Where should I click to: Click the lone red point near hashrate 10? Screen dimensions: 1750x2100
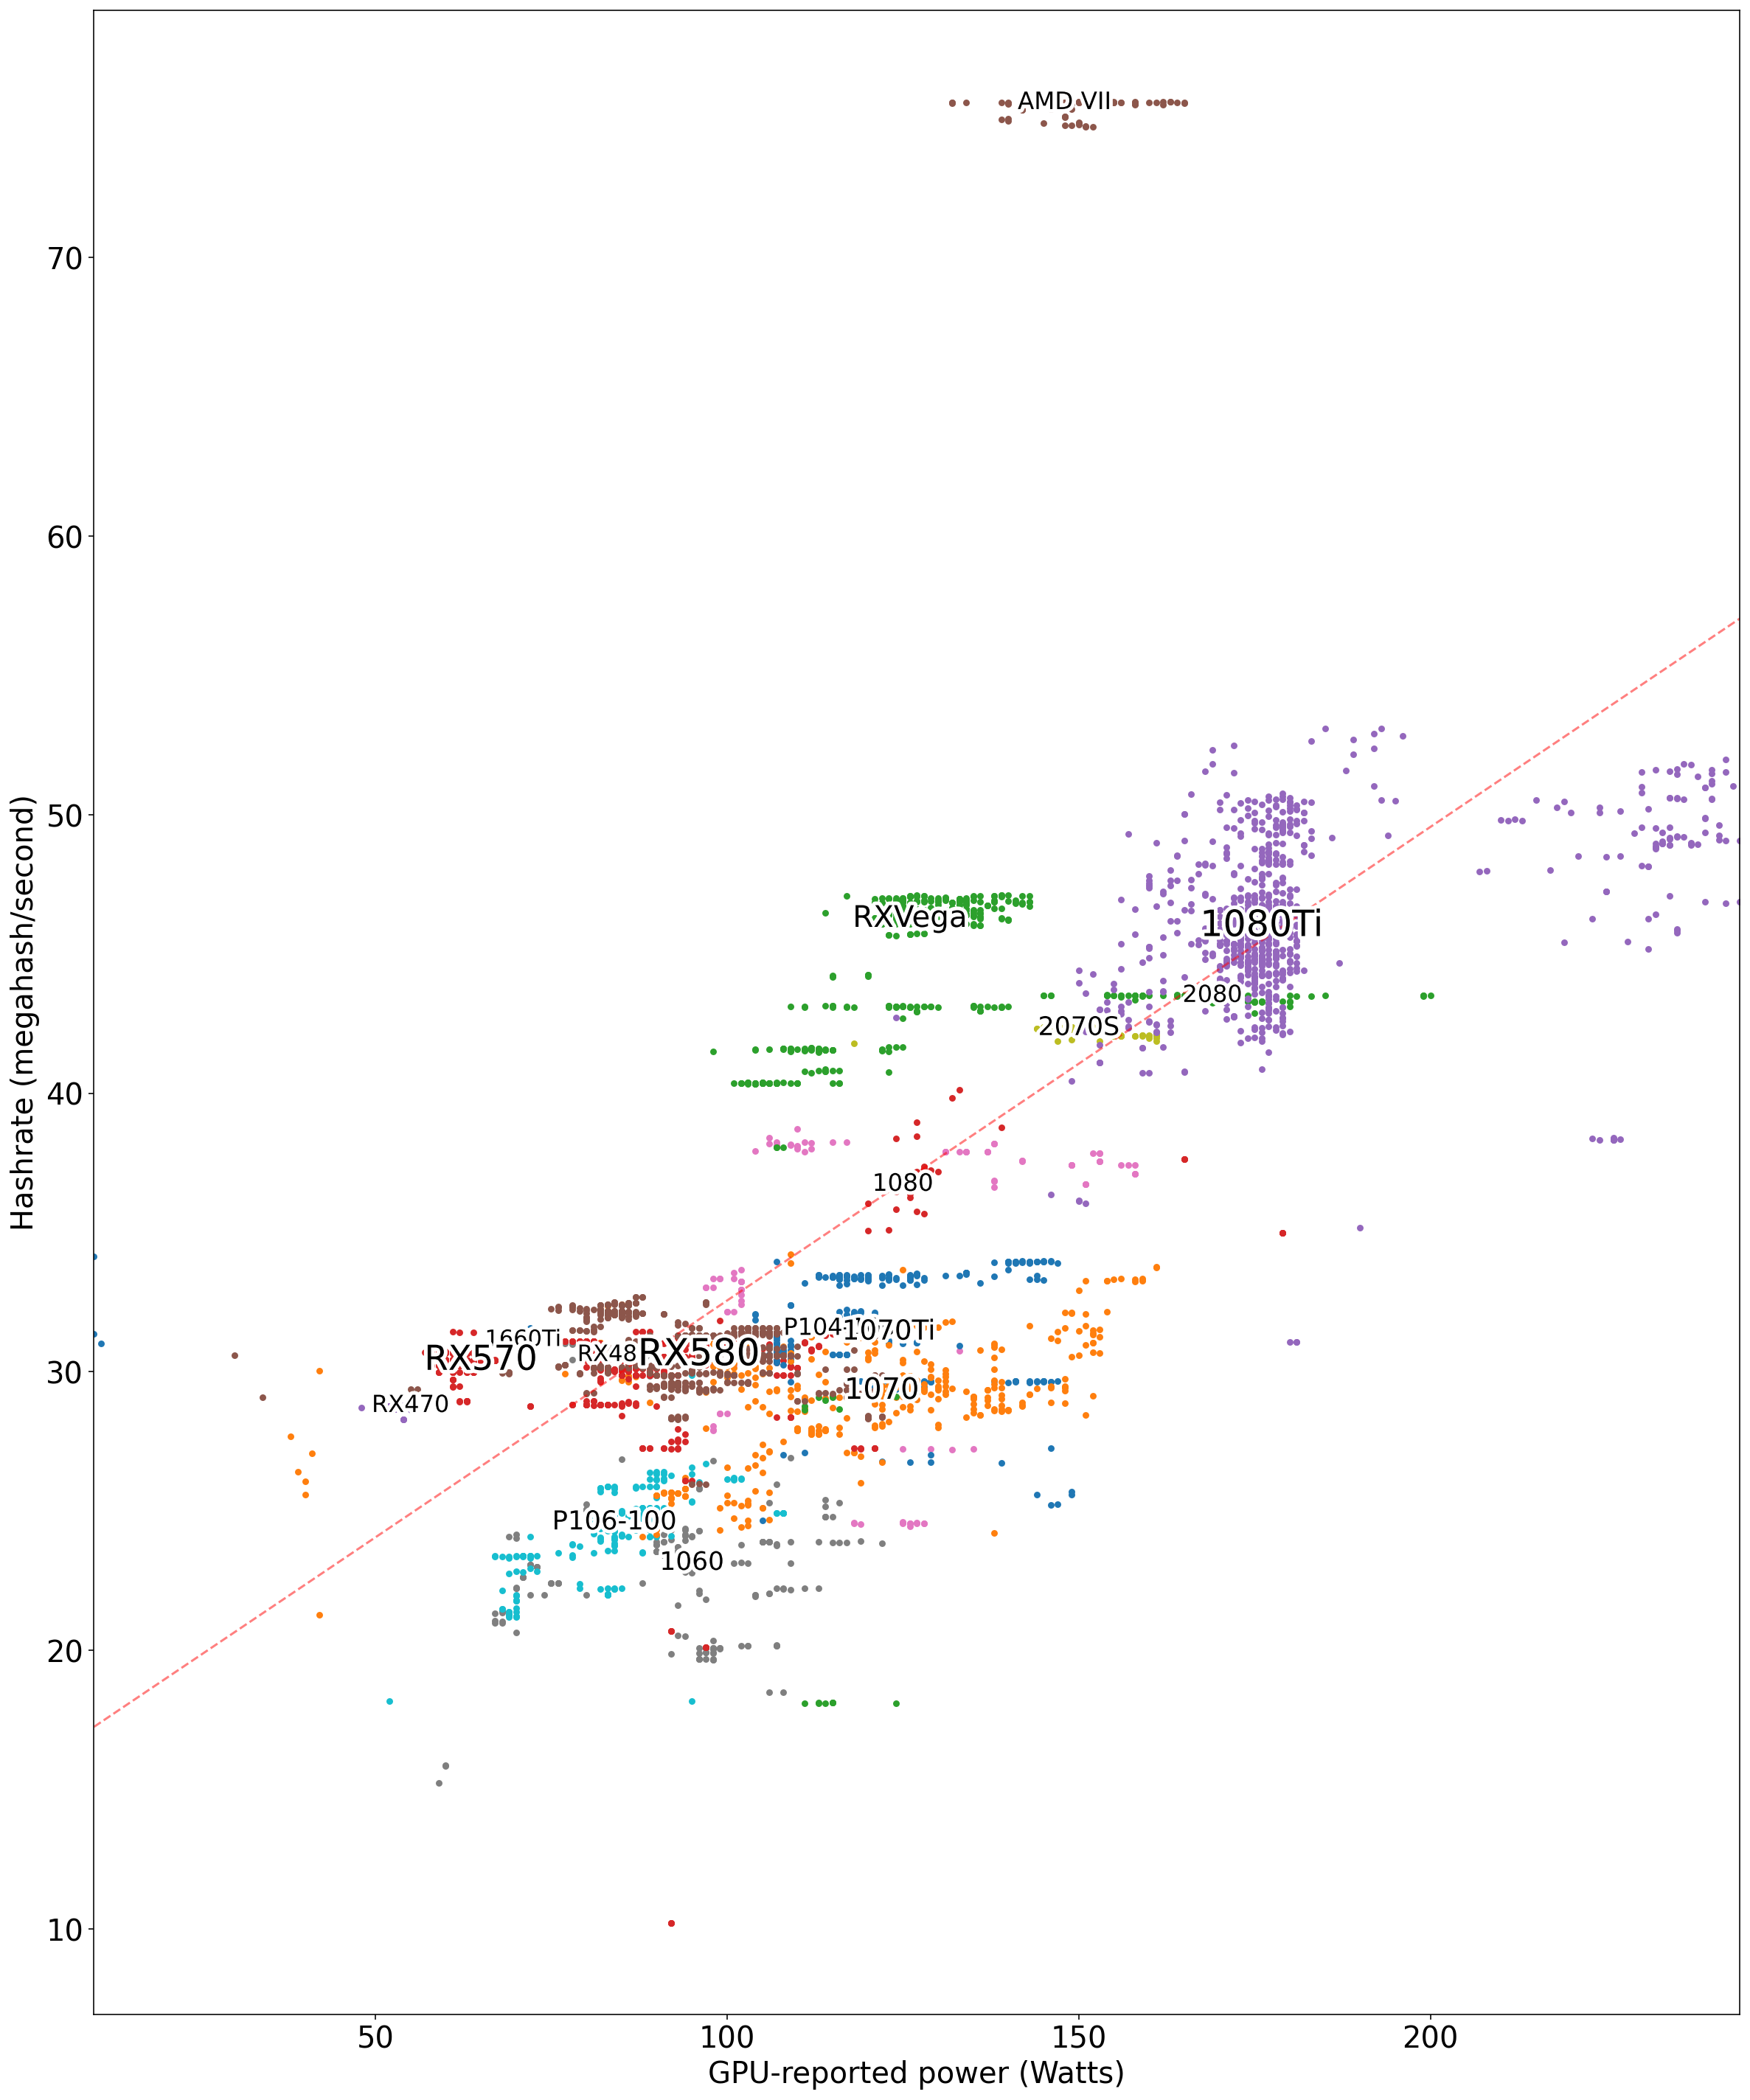pyautogui.click(x=671, y=1923)
